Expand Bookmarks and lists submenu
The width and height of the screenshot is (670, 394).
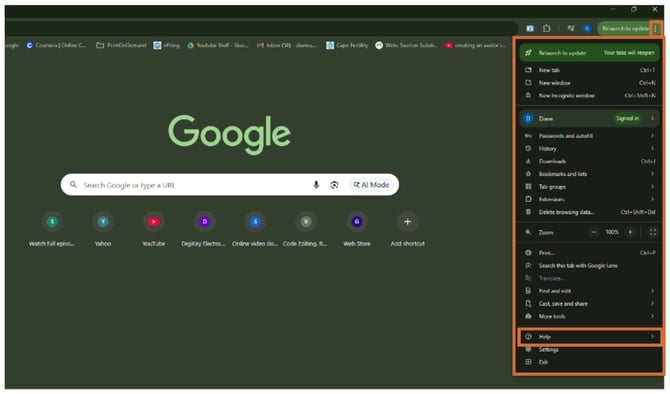(590, 174)
